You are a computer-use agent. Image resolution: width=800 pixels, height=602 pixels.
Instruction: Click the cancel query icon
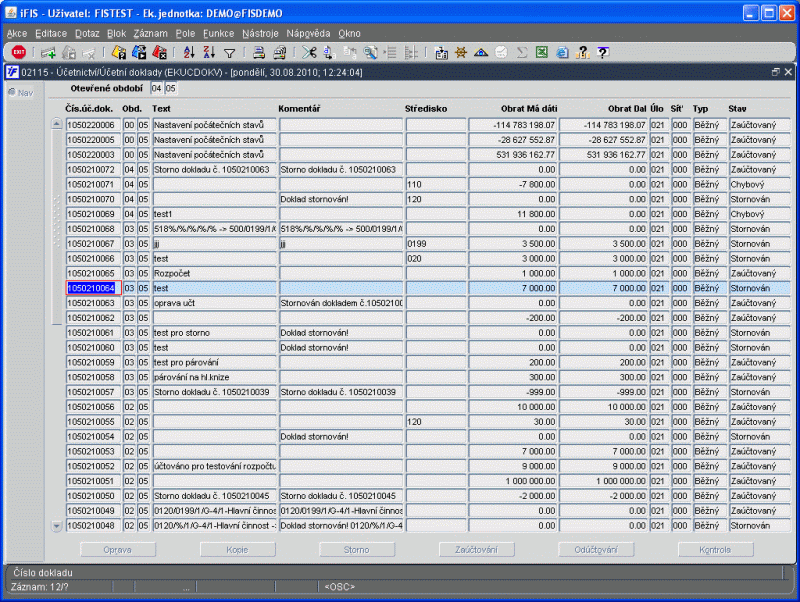pos(159,52)
